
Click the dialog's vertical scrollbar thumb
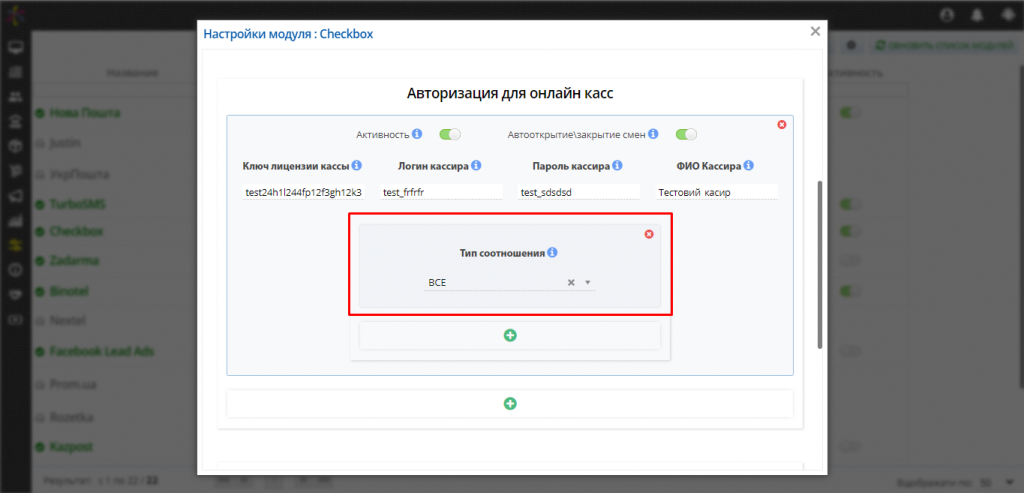tap(820, 265)
